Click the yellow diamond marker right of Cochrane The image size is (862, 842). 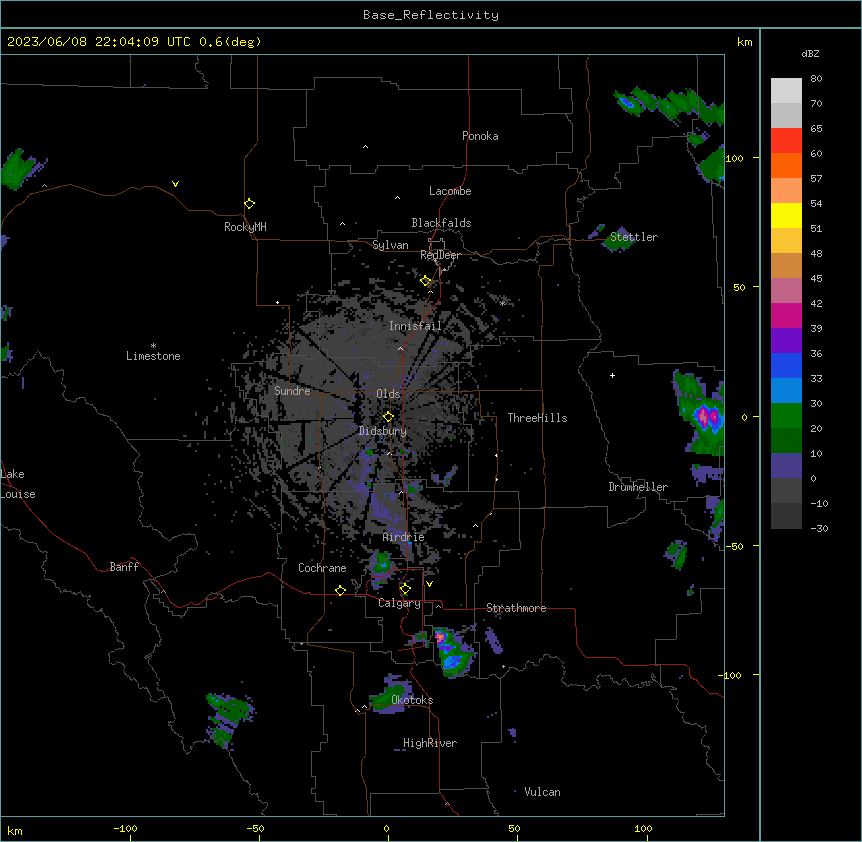[340, 590]
